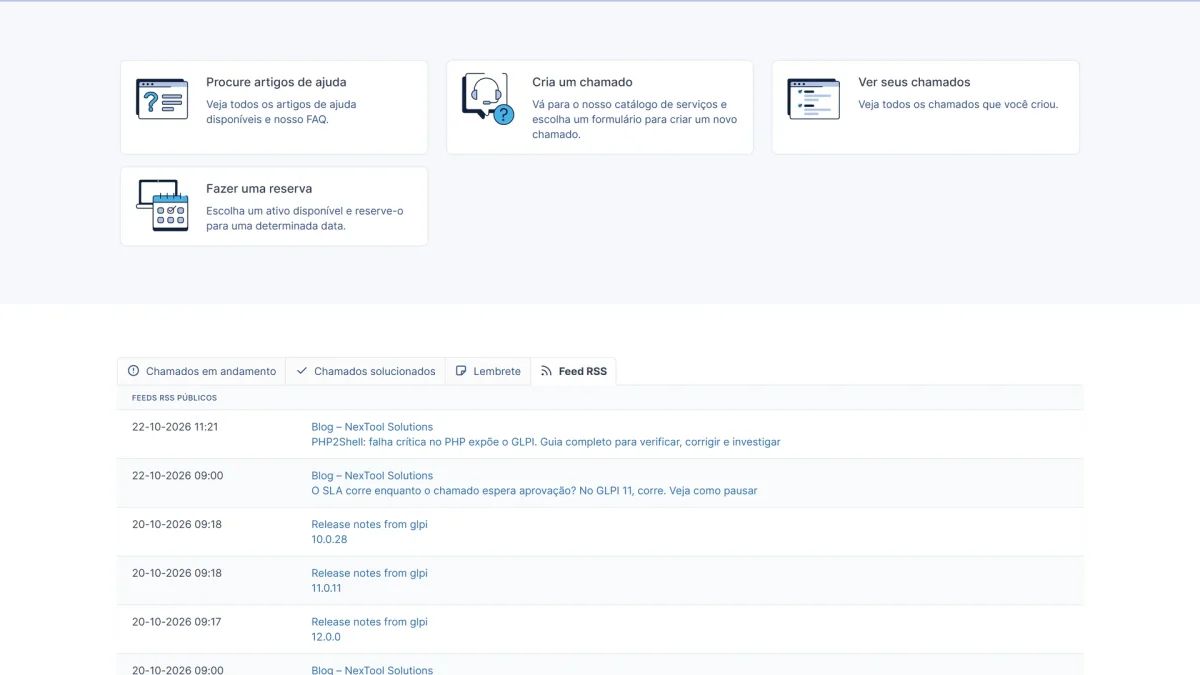Click Release notes from glpi above 11.0.11
The width and height of the screenshot is (1200, 675).
click(369, 573)
